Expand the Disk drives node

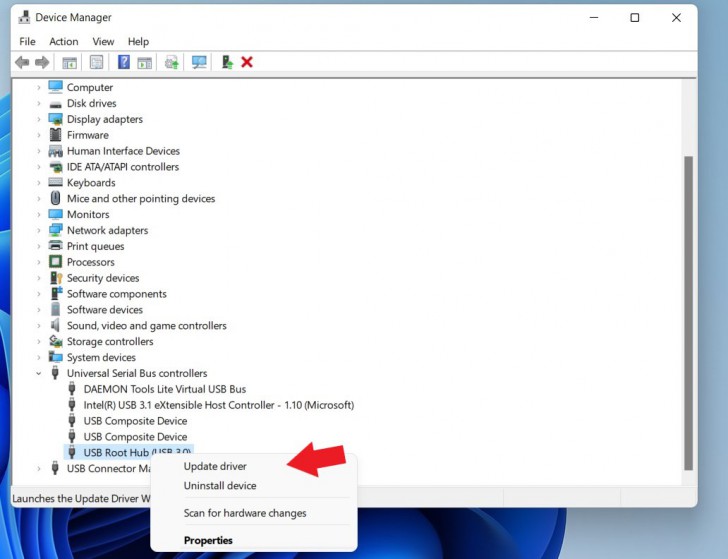(x=39, y=103)
